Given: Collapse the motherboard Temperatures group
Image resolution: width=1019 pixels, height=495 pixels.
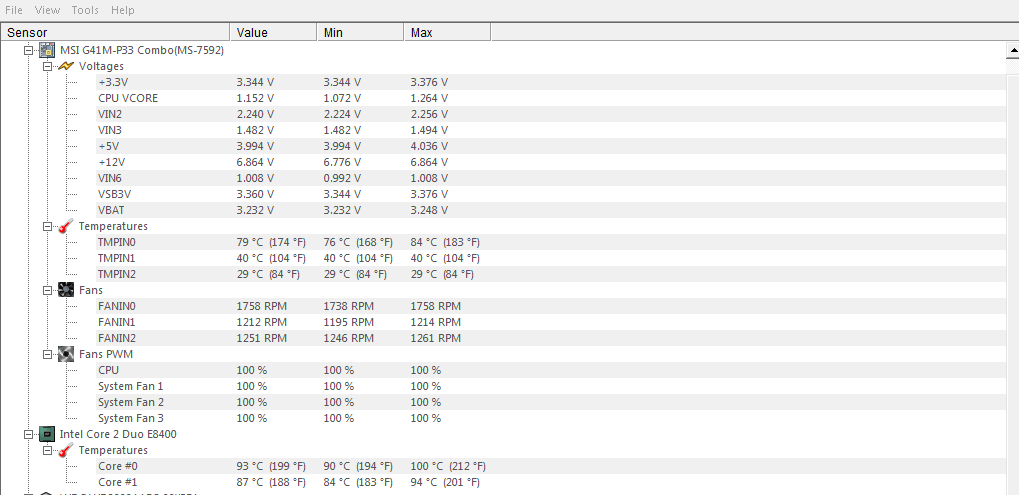Looking at the screenshot, I should pyautogui.click(x=47, y=226).
